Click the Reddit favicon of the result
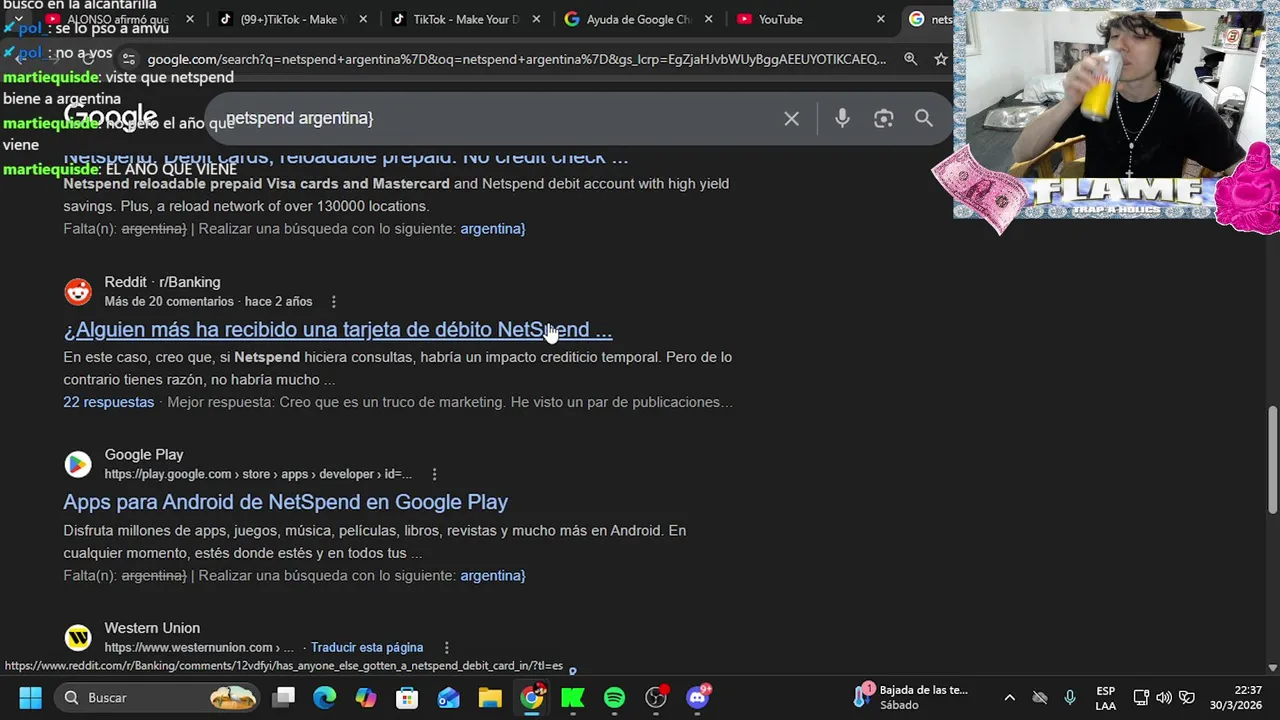This screenshot has height=720, width=1280. click(78, 292)
